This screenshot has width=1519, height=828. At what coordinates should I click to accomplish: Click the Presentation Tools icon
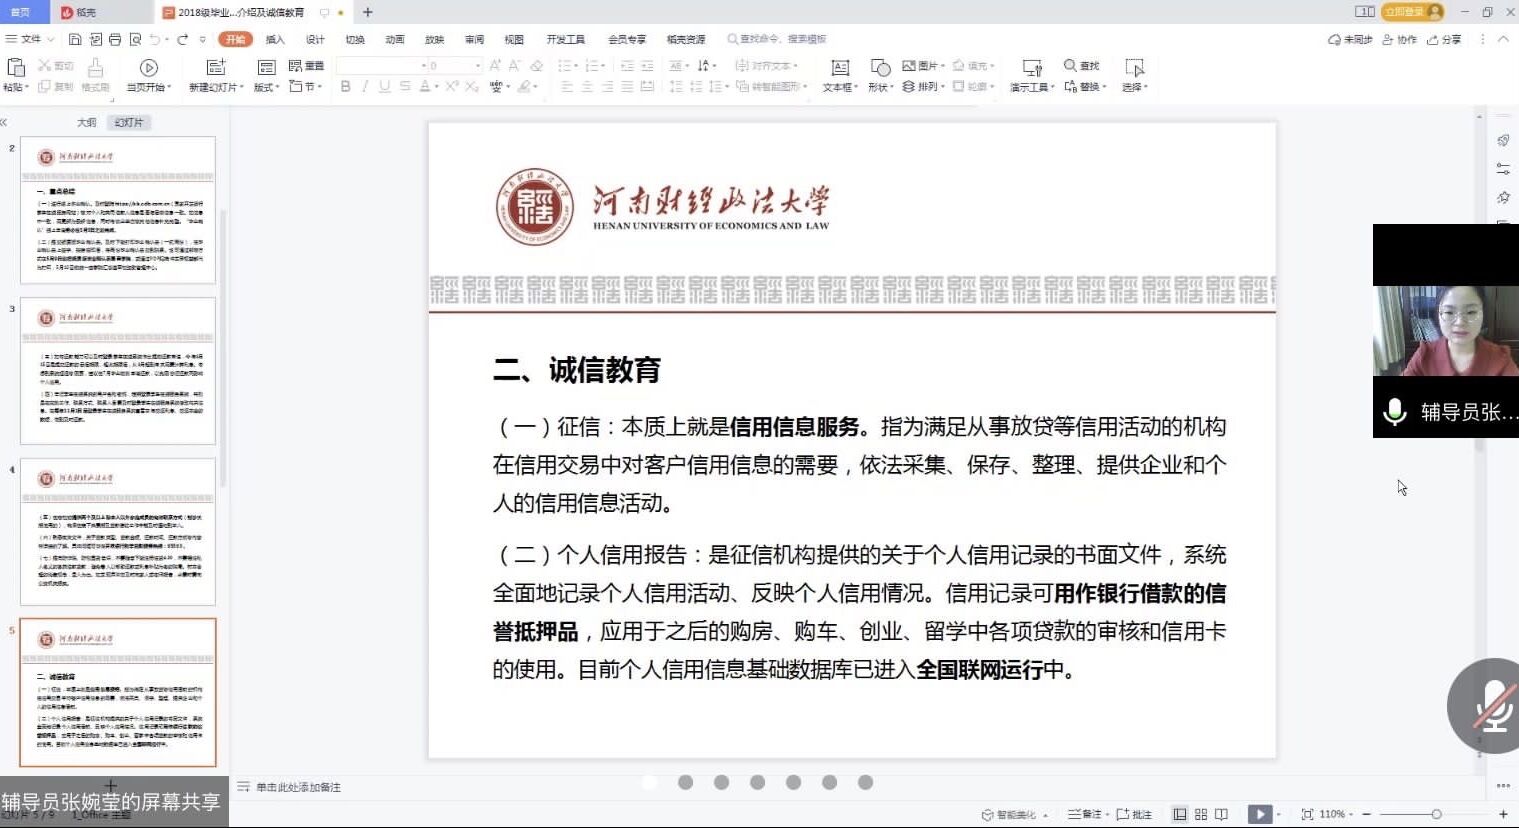point(1032,68)
